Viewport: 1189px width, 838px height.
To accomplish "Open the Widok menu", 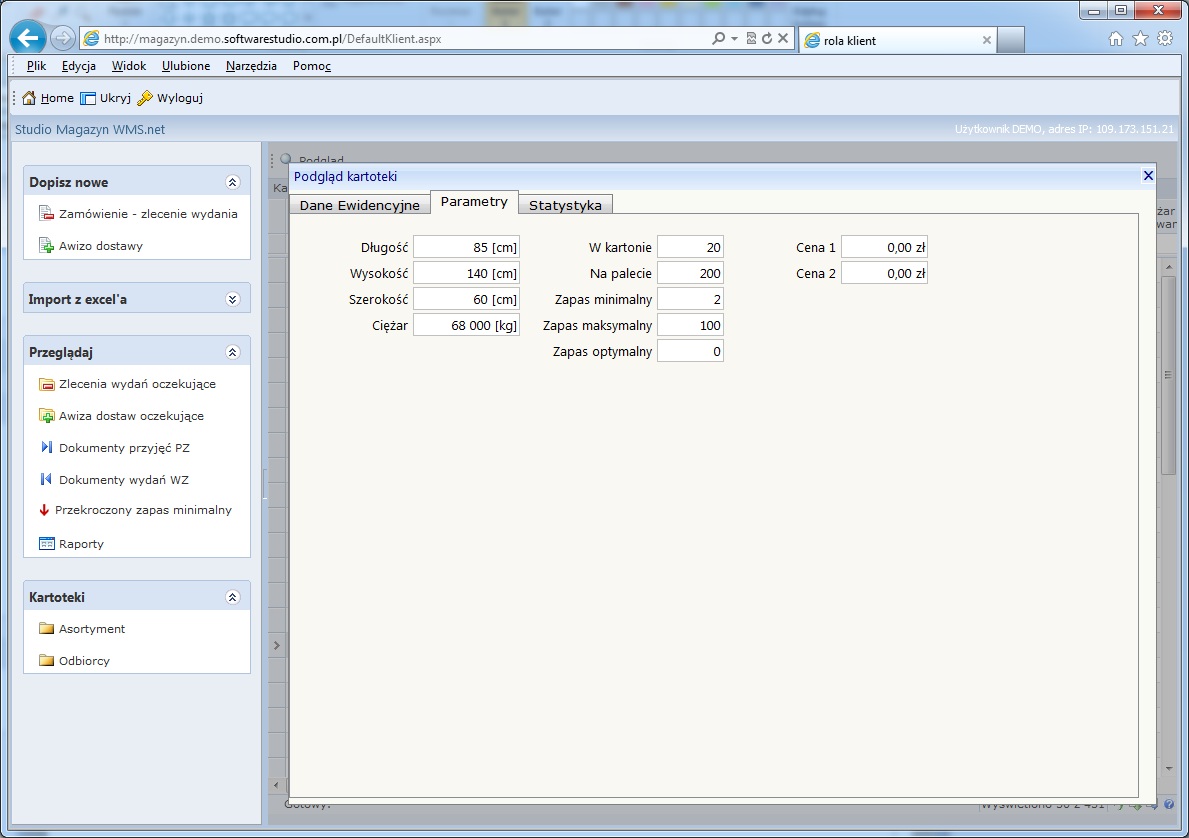I will pos(129,66).
